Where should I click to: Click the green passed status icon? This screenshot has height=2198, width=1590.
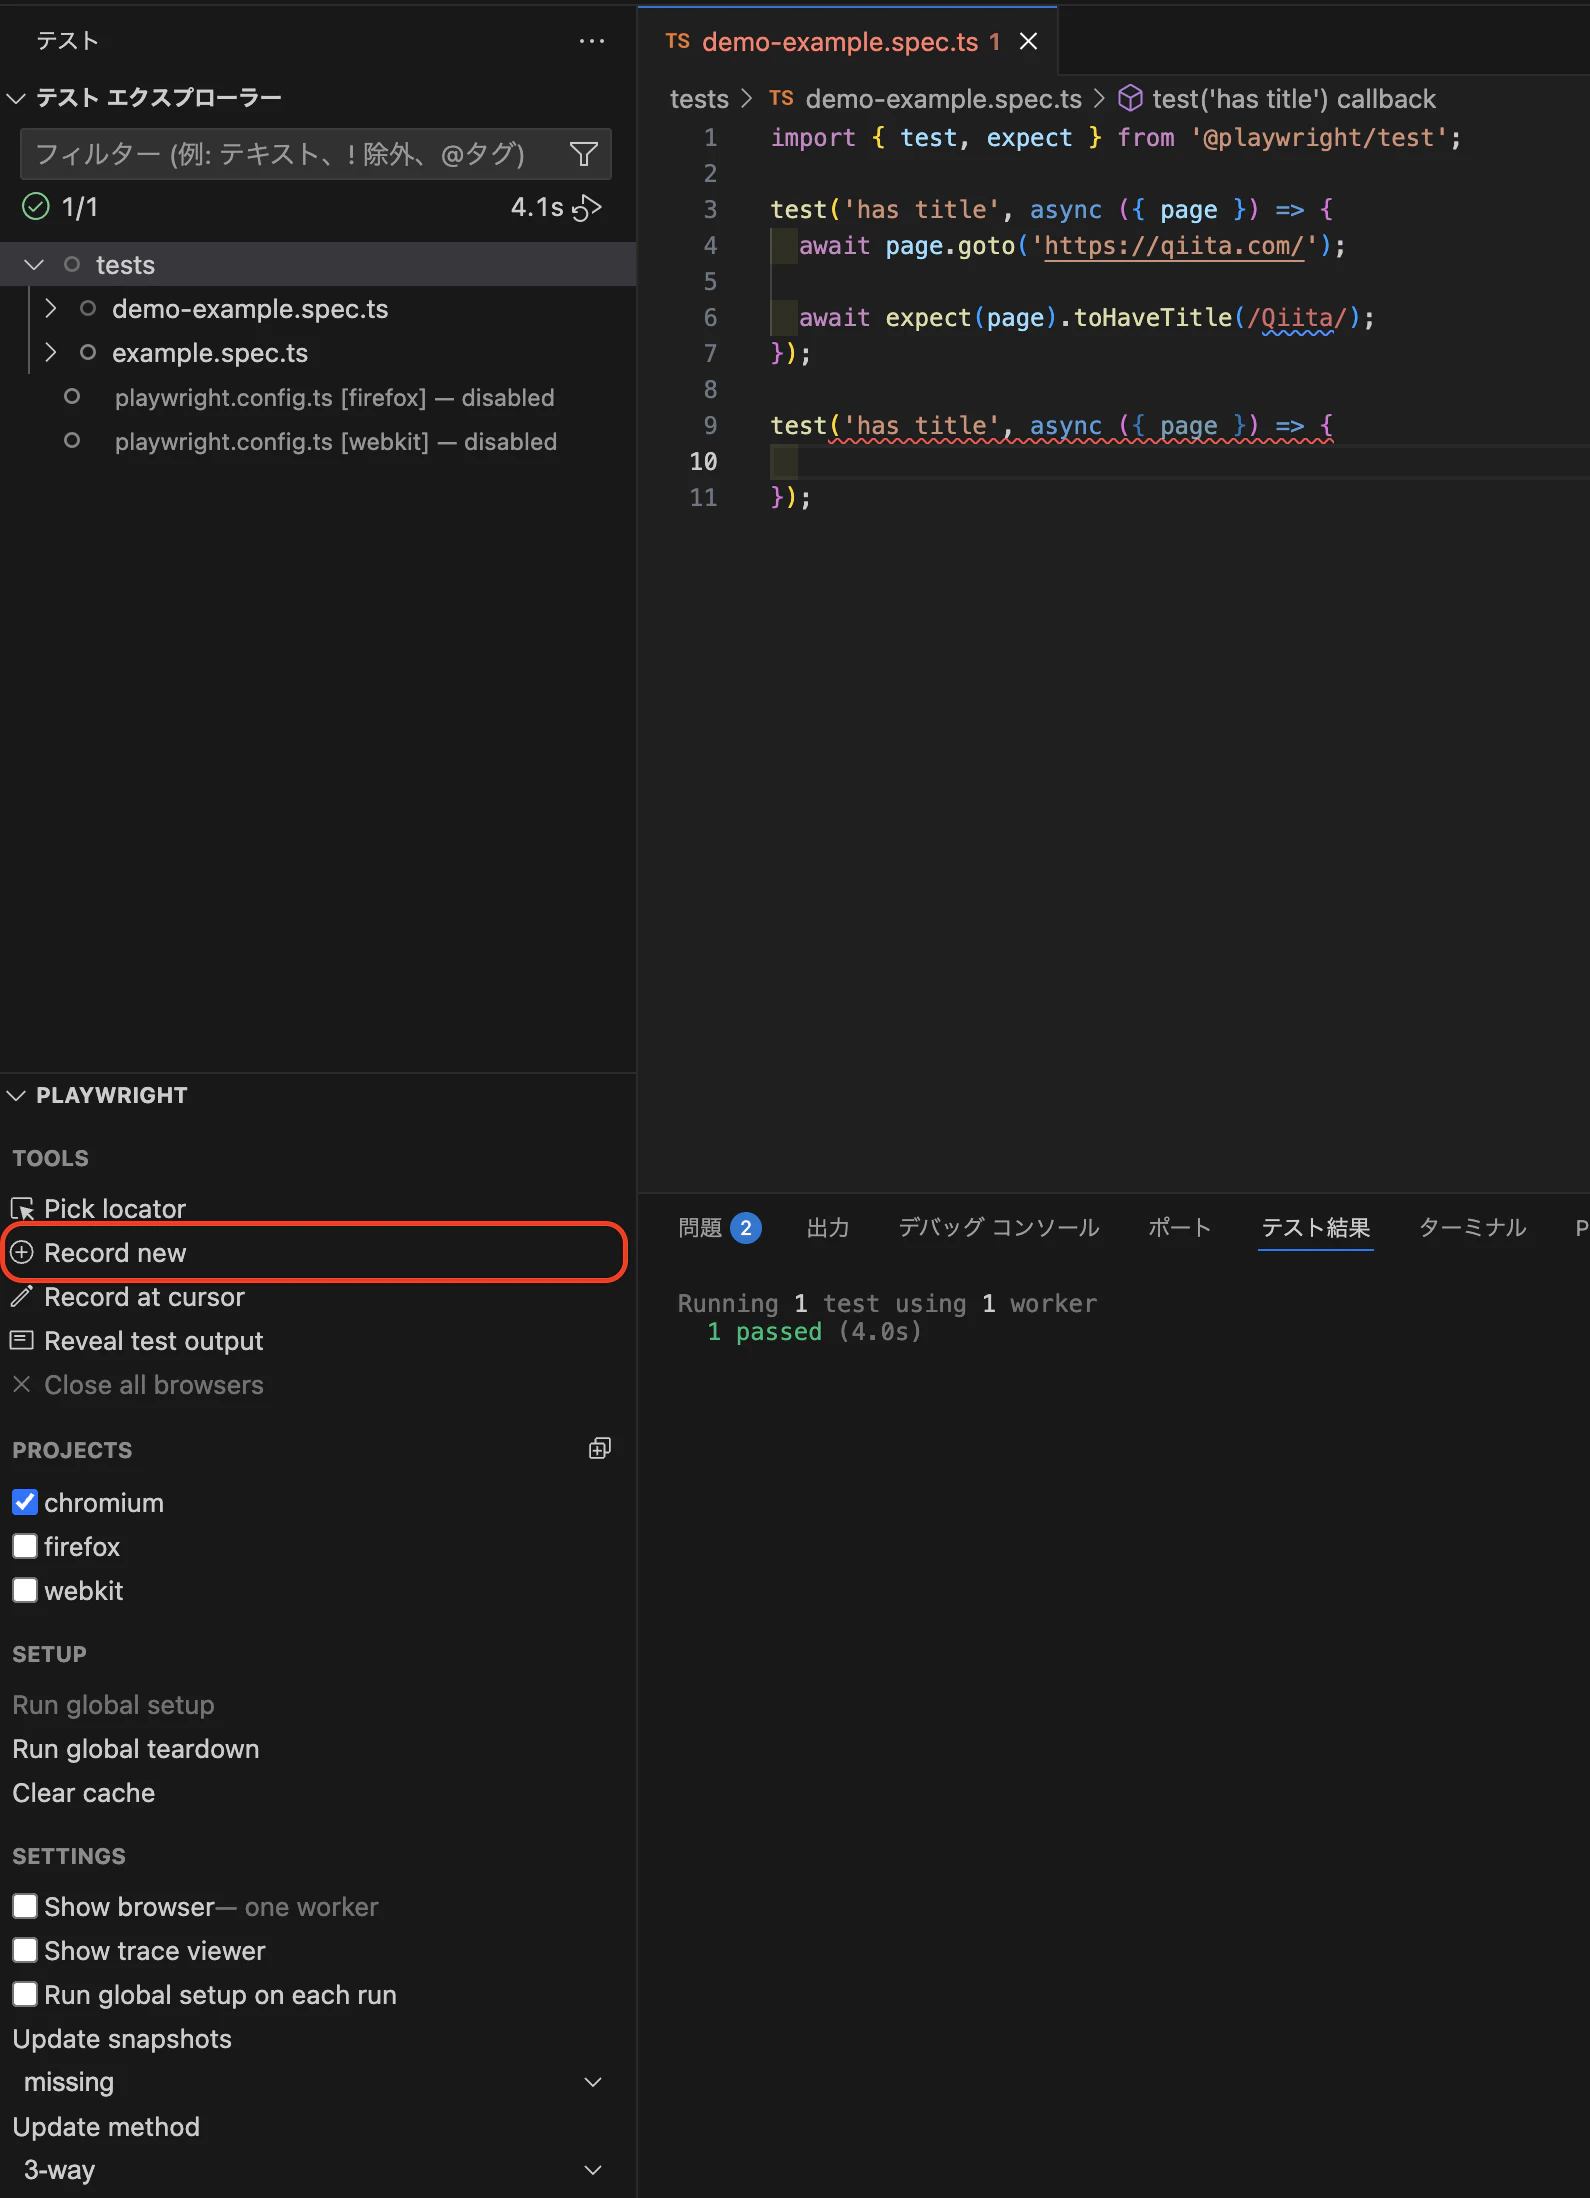(x=36, y=207)
